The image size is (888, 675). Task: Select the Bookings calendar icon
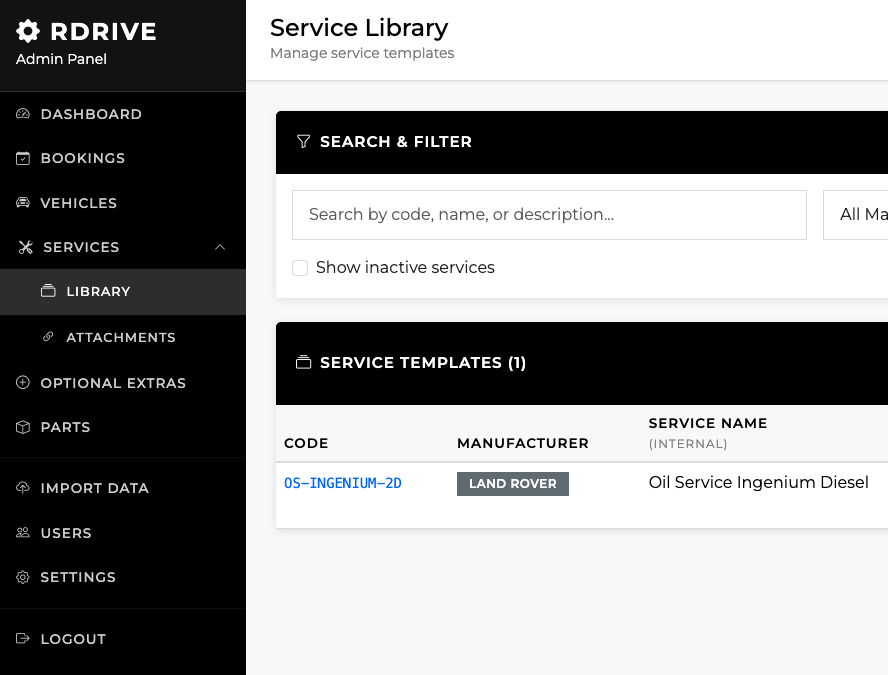[x=21, y=158]
